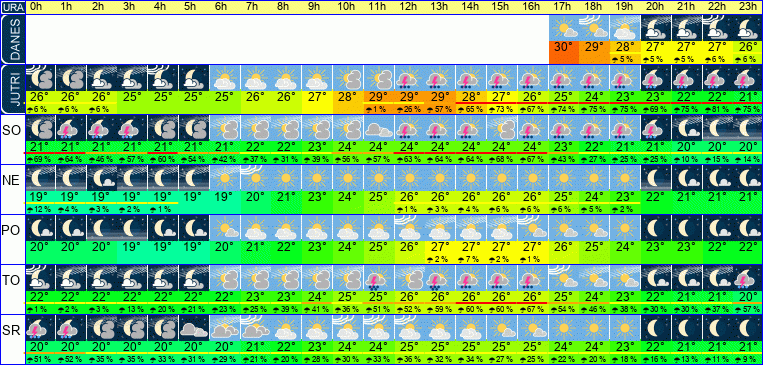Click PO 2h crescent moon icon
Image resolution: width=763 pixels, height=365 pixels.
(102, 228)
